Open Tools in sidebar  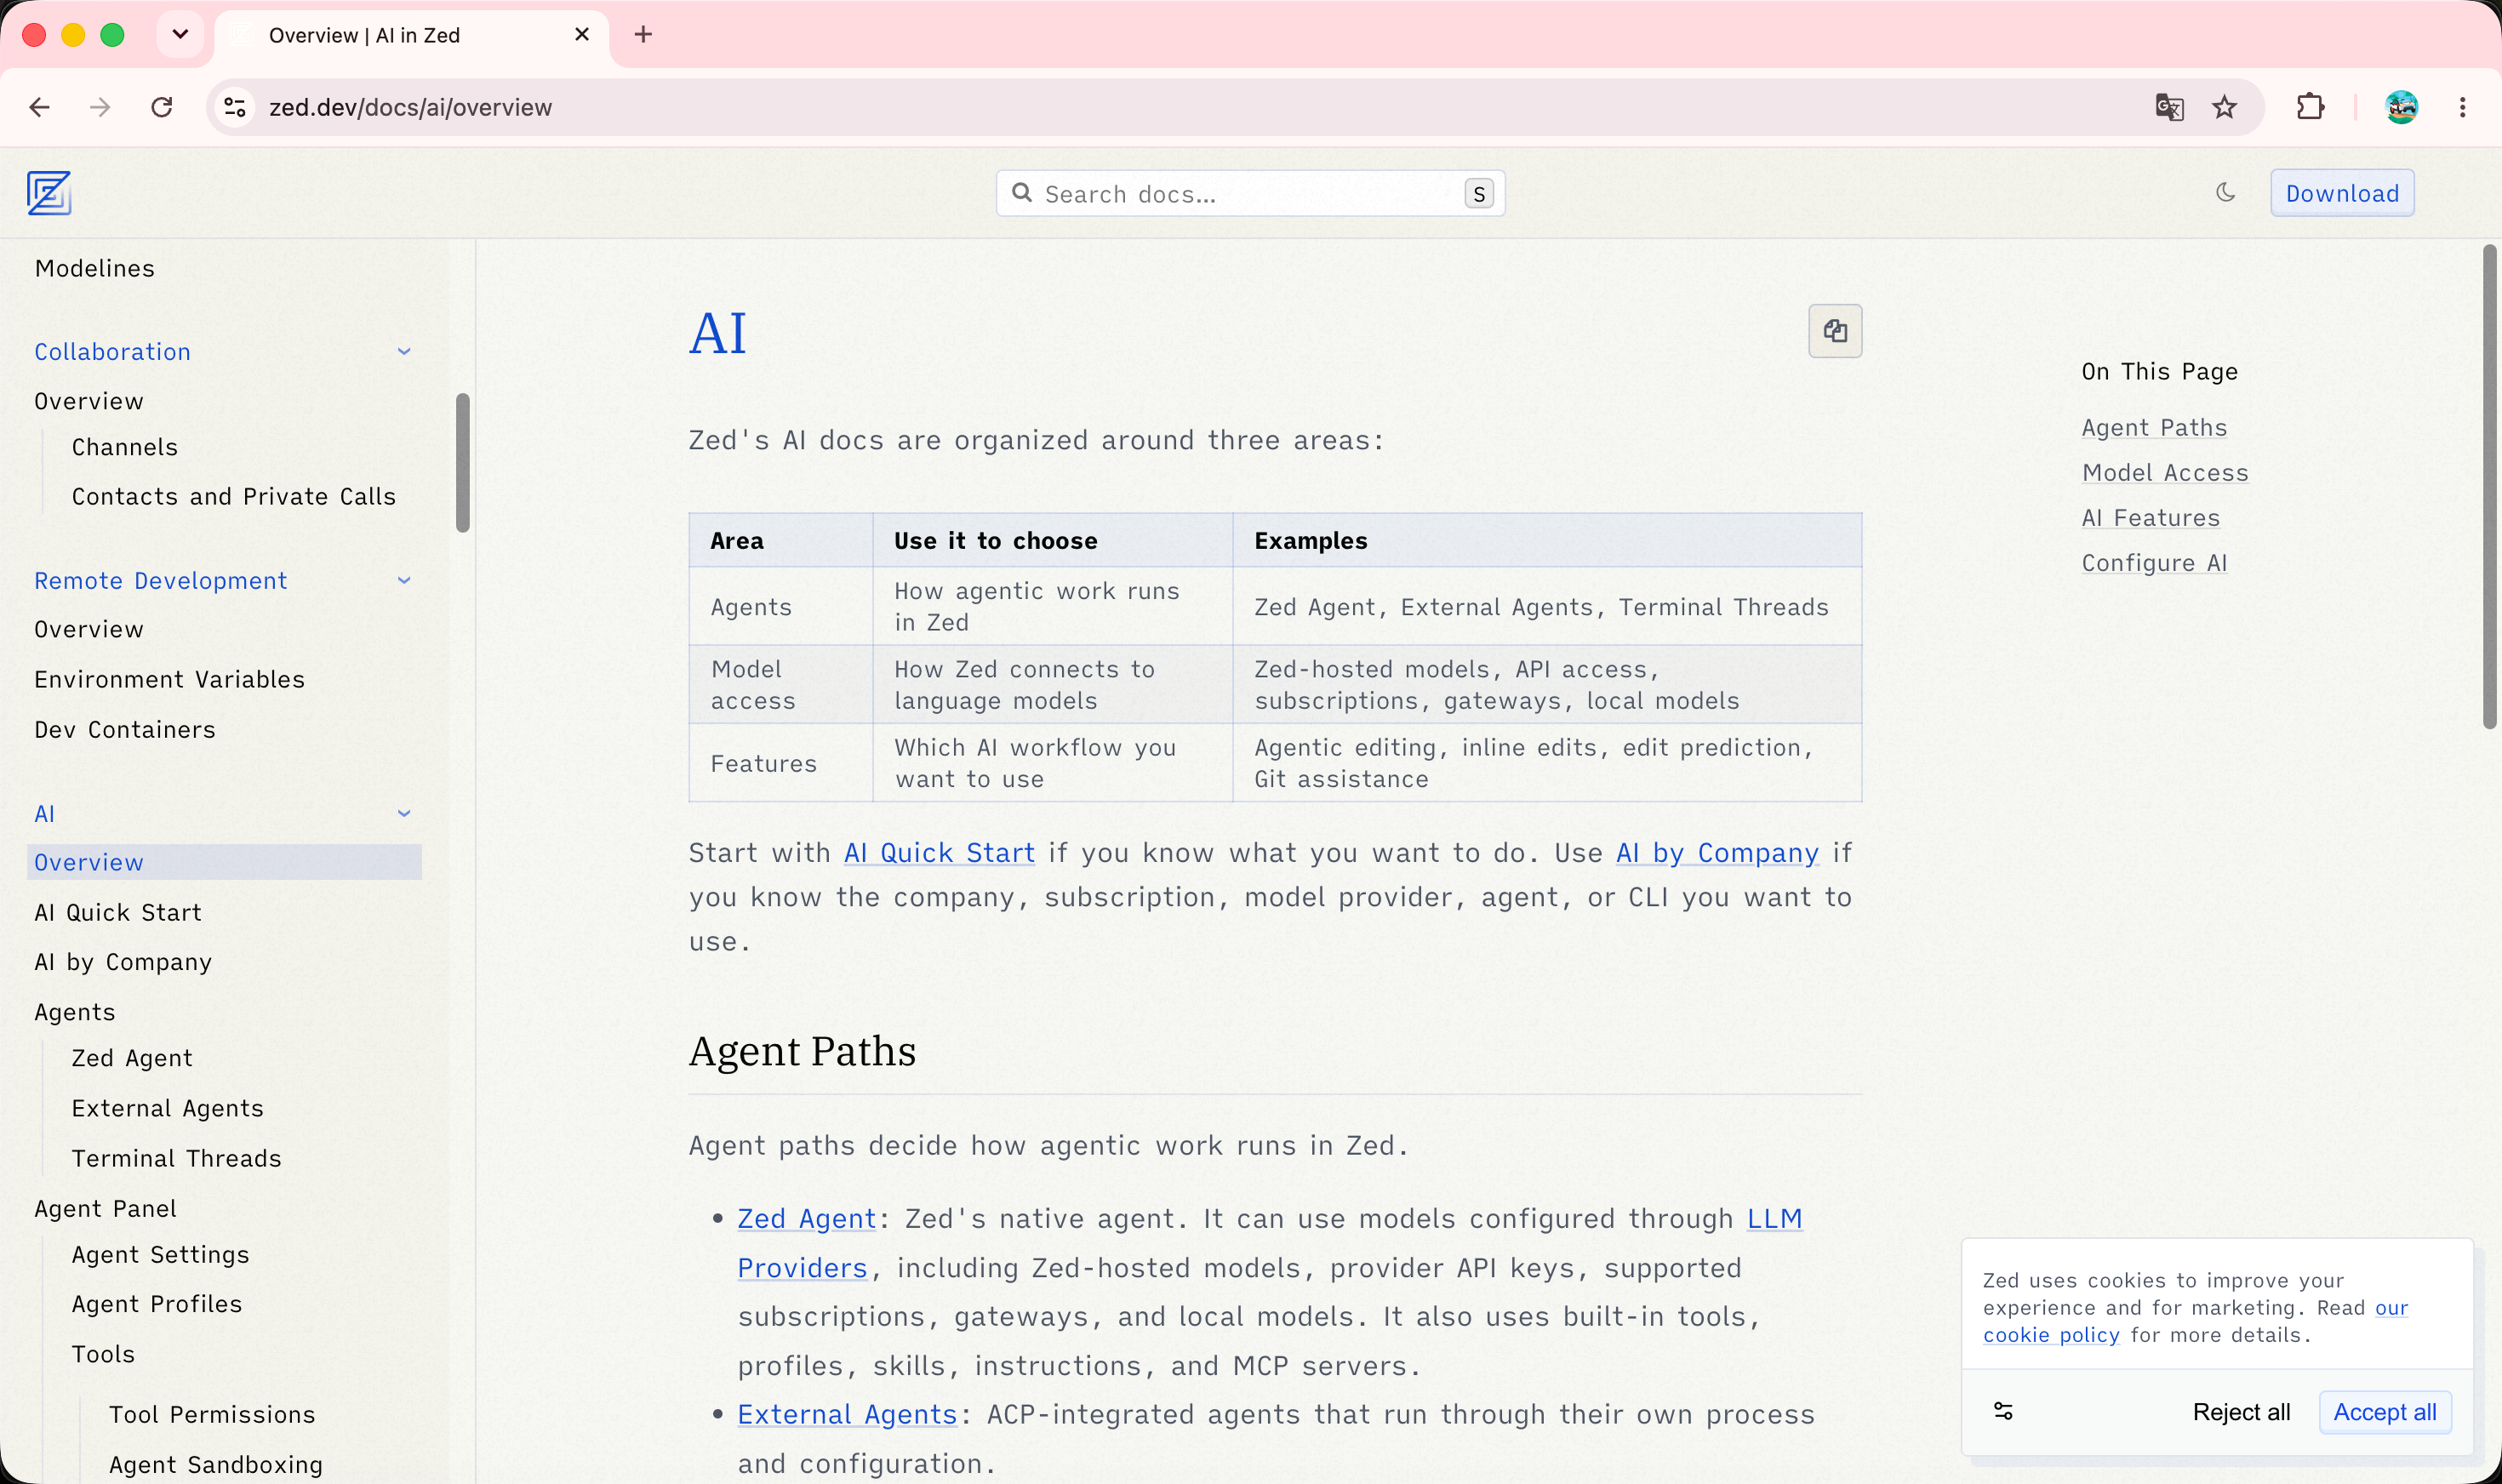103,1354
